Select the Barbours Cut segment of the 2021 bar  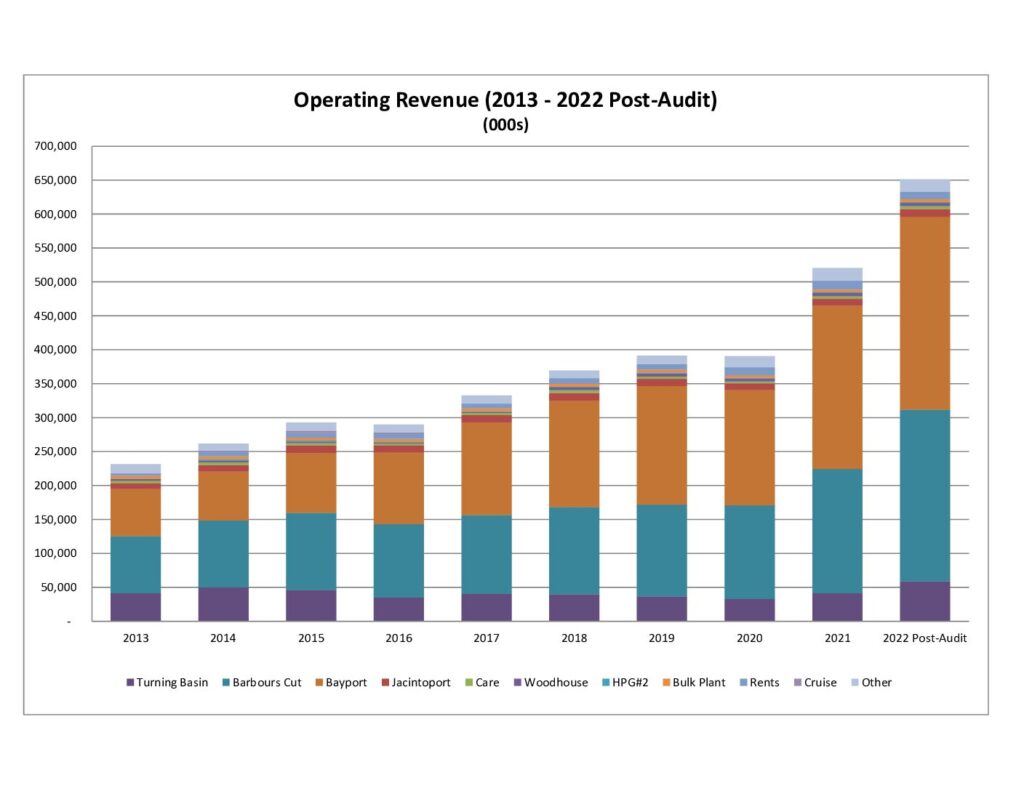(x=837, y=531)
